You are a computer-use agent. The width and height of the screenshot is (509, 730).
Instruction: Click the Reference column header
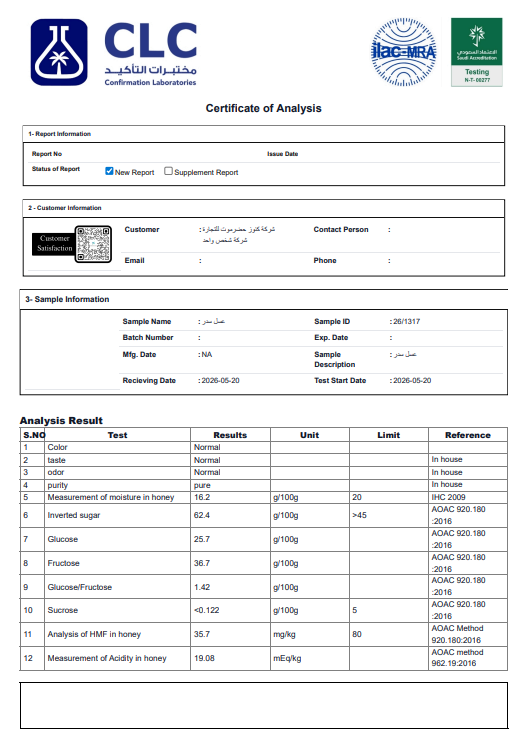(x=468, y=435)
